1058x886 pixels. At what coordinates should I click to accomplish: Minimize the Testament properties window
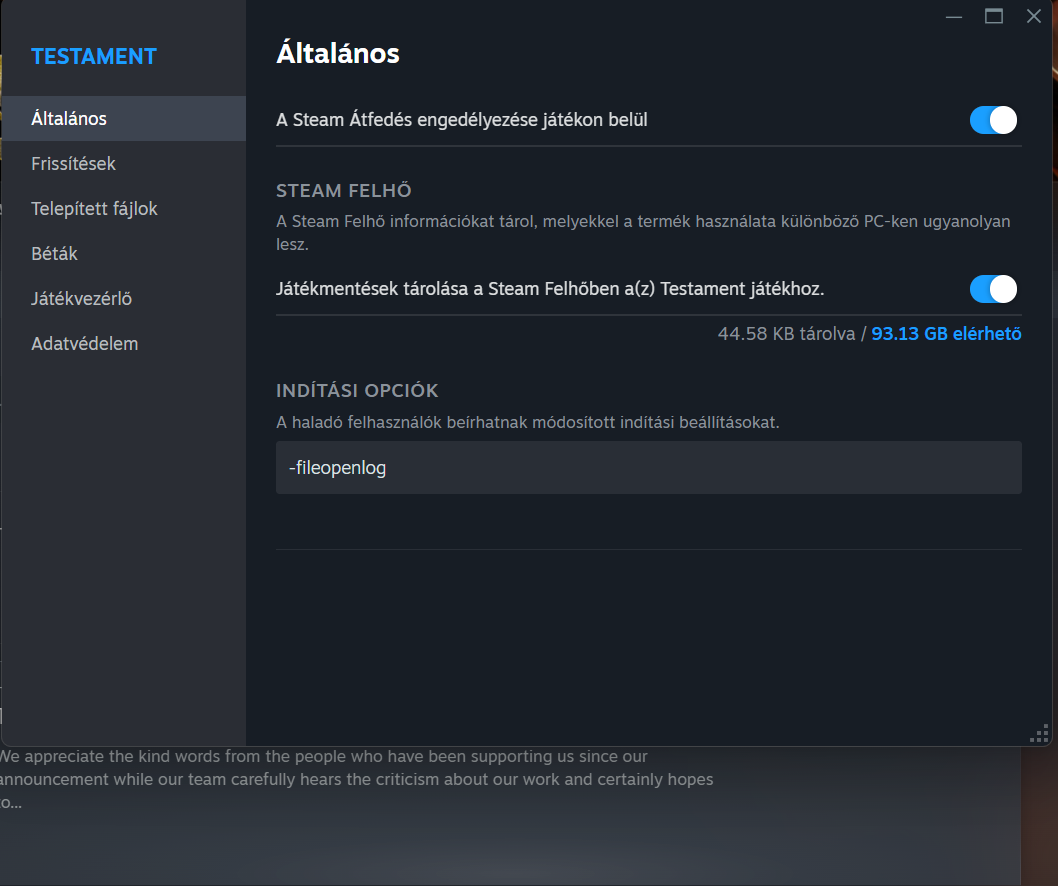click(955, 16)
